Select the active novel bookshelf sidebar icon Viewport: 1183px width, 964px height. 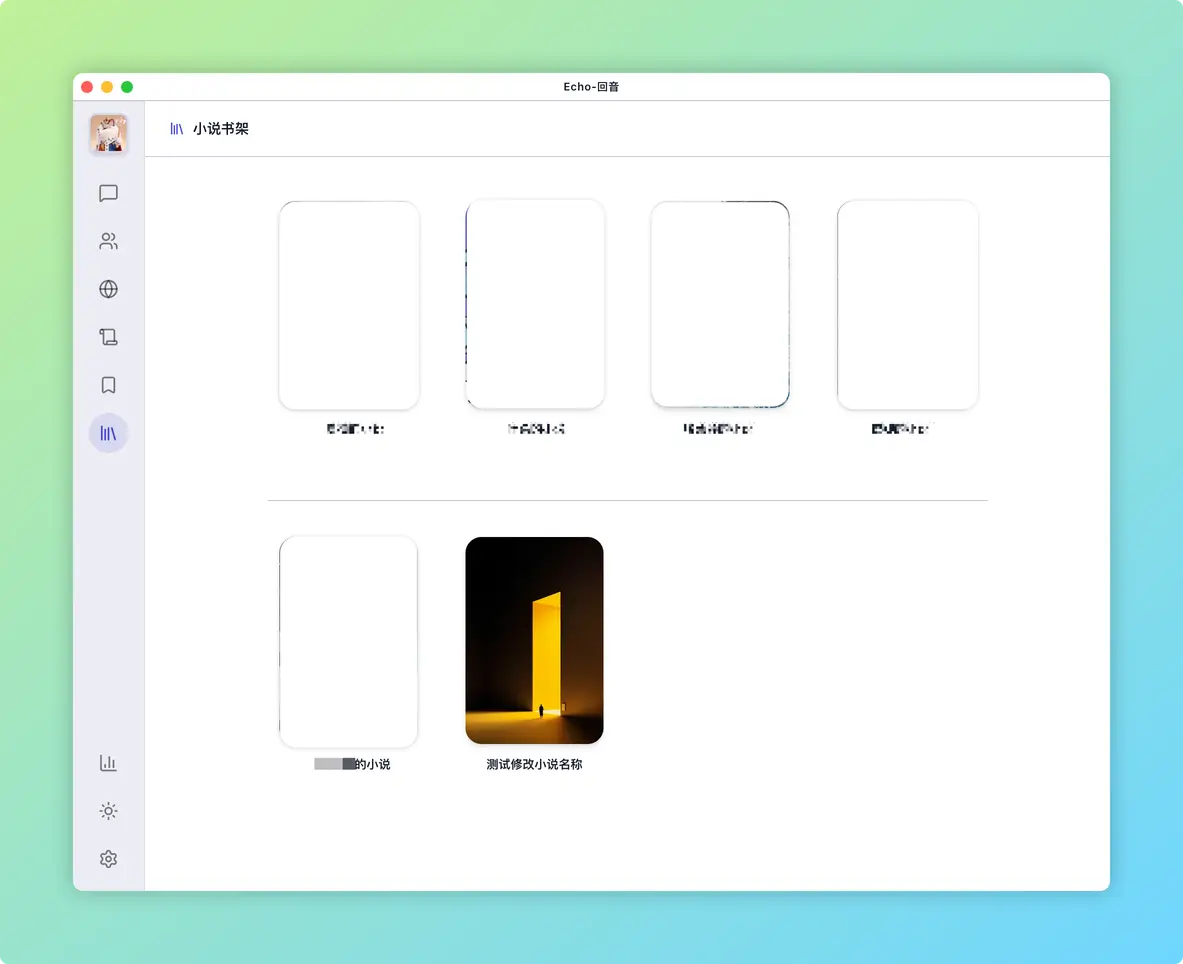108,433
